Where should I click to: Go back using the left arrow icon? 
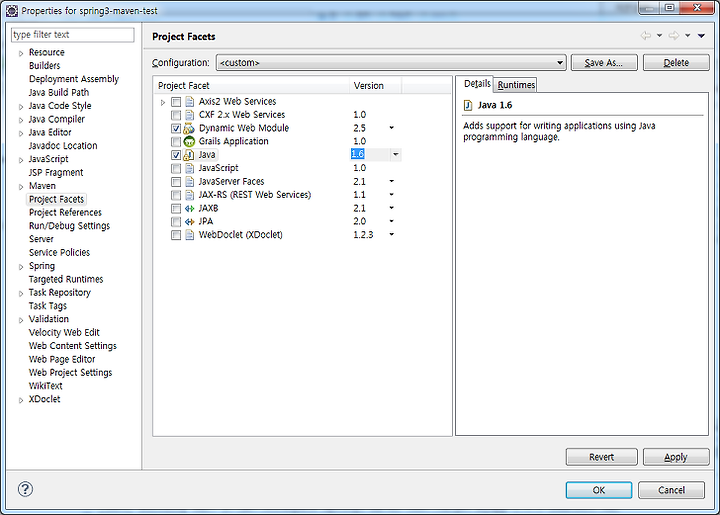pyautogui.click(x=646, y=36)
